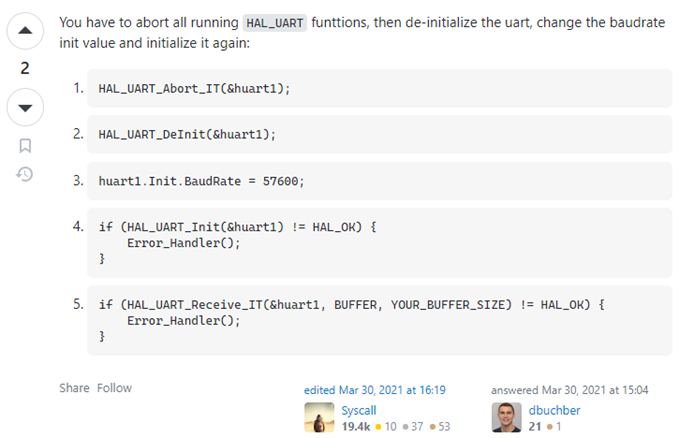Show the answer's activity history
The width and height of the screenshot is (679, 438).
tap(25, 174)
